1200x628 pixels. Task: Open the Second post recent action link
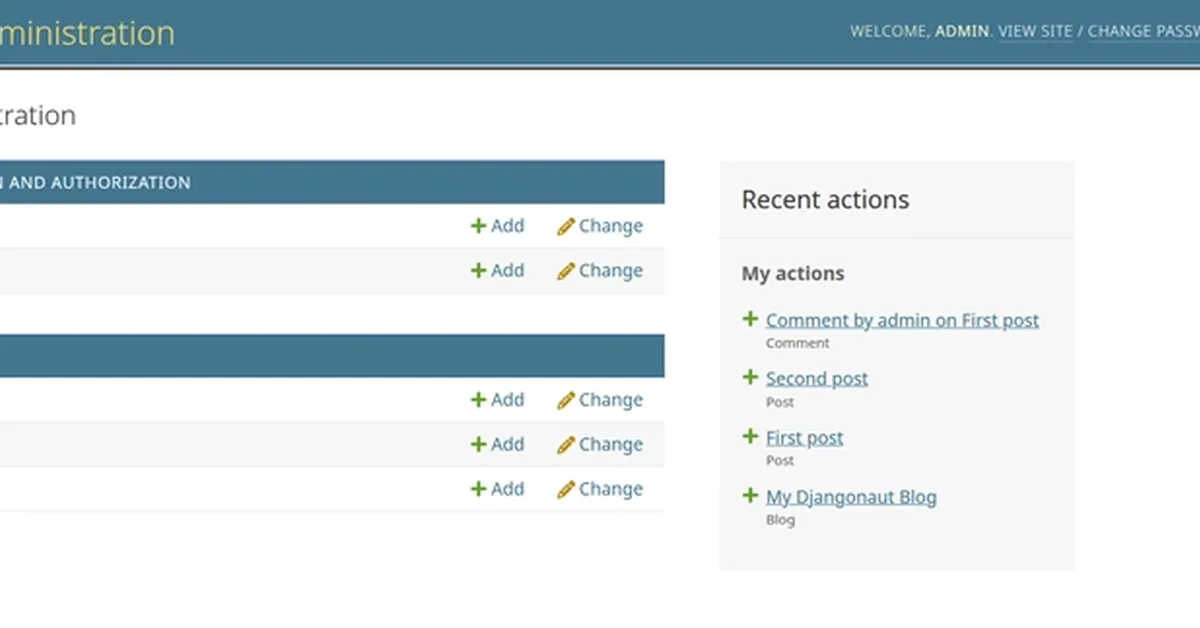(x=816, y=378)
